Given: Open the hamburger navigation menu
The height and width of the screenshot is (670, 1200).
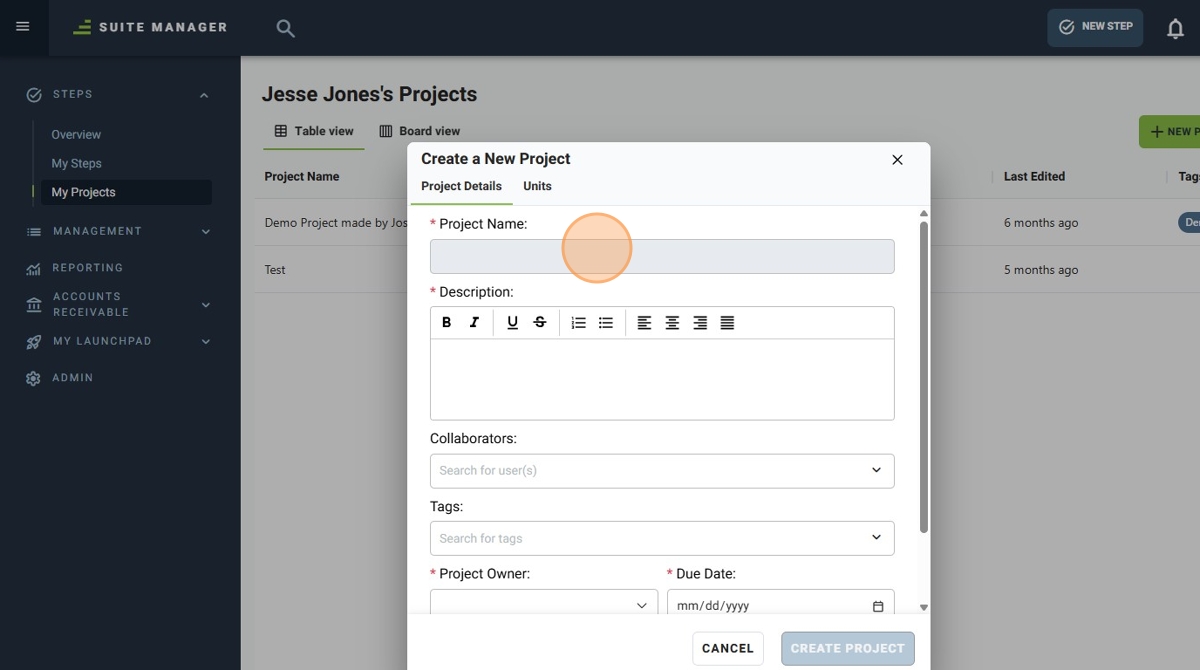Looking at the screenshot, I should click(x=23, y=27).
